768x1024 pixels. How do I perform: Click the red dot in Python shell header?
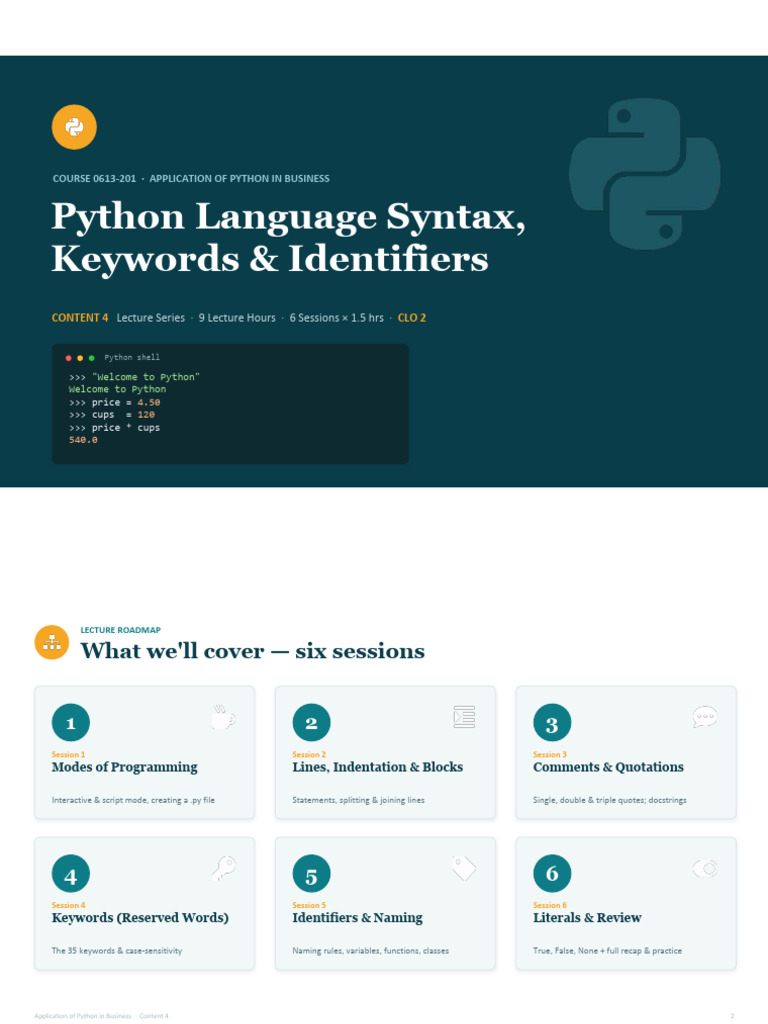point(69,358)
